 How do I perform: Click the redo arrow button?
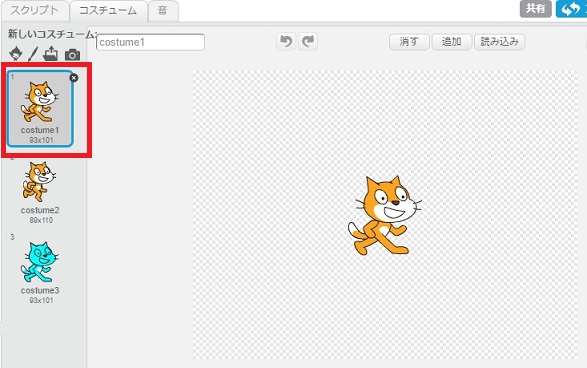[x=308, y=41]
